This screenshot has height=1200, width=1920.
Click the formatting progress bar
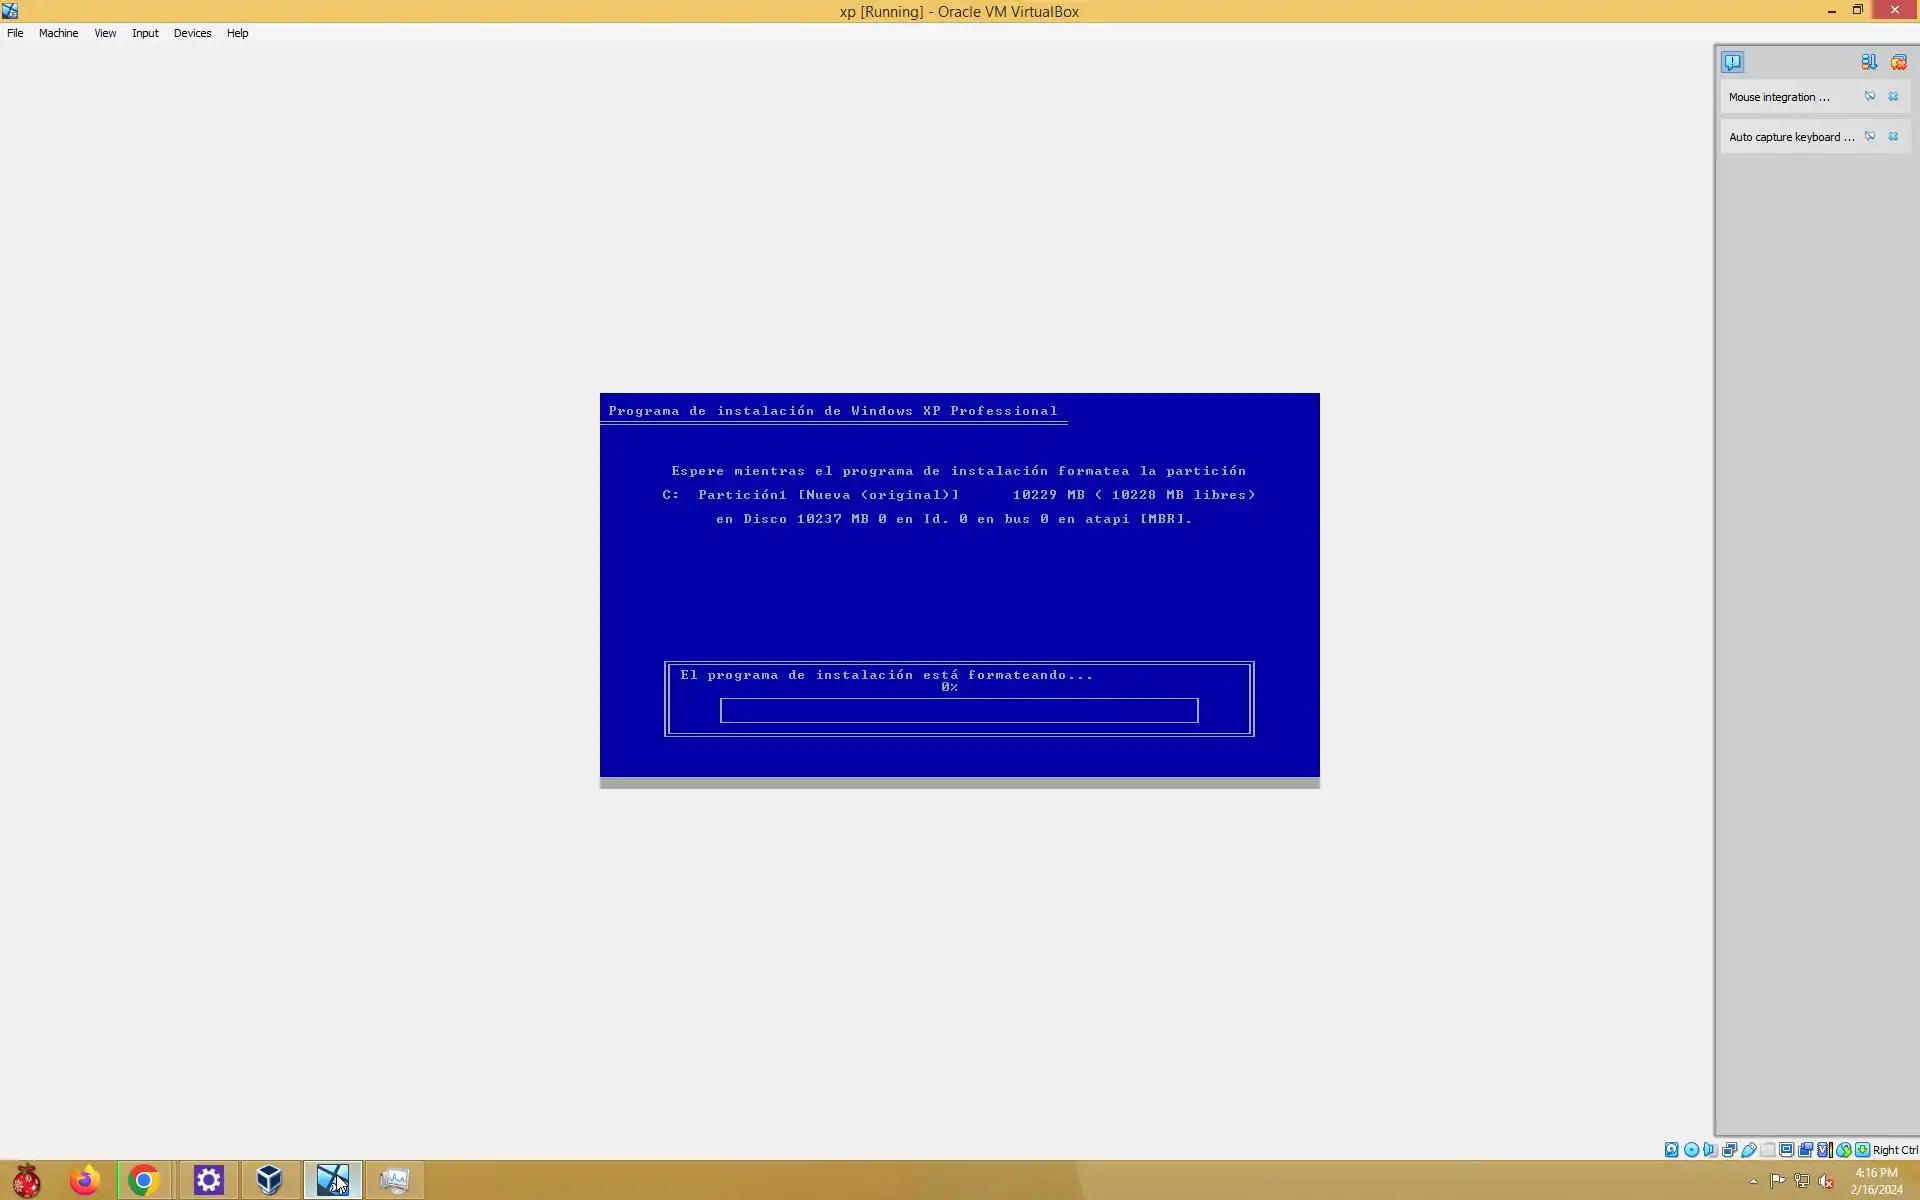(958, 710)
